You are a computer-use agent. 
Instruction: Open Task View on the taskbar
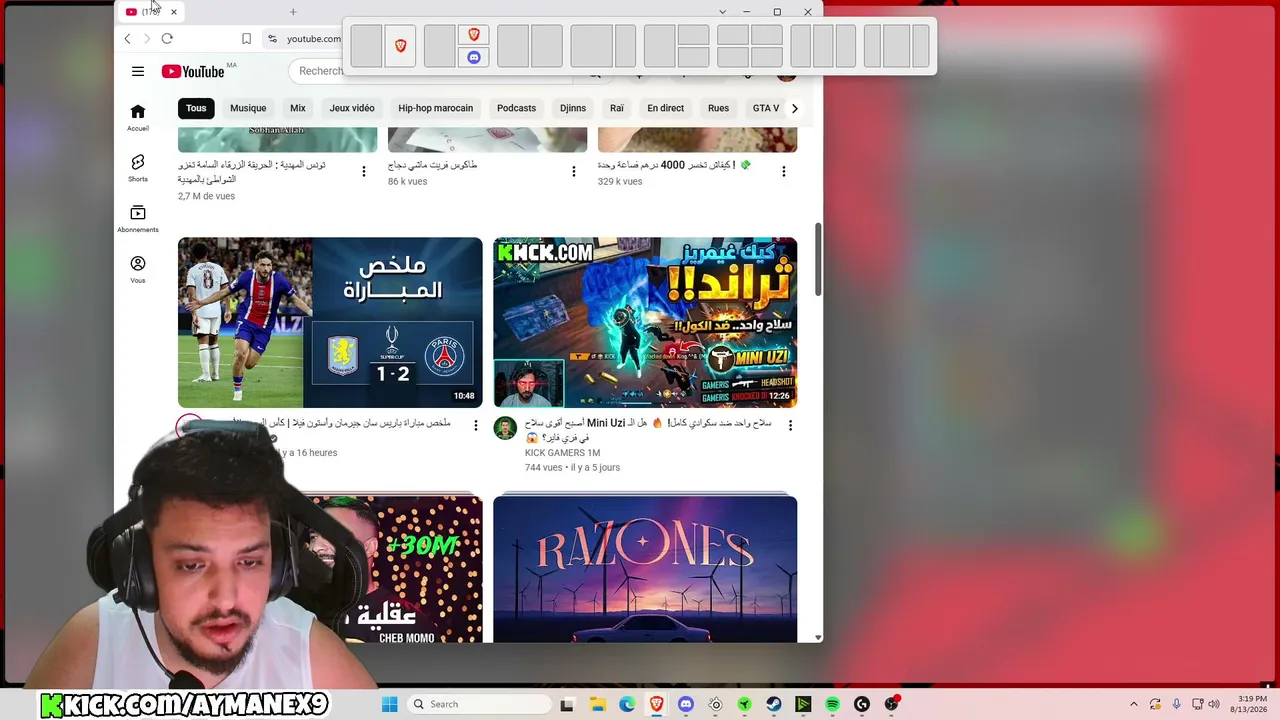[567, 704]
